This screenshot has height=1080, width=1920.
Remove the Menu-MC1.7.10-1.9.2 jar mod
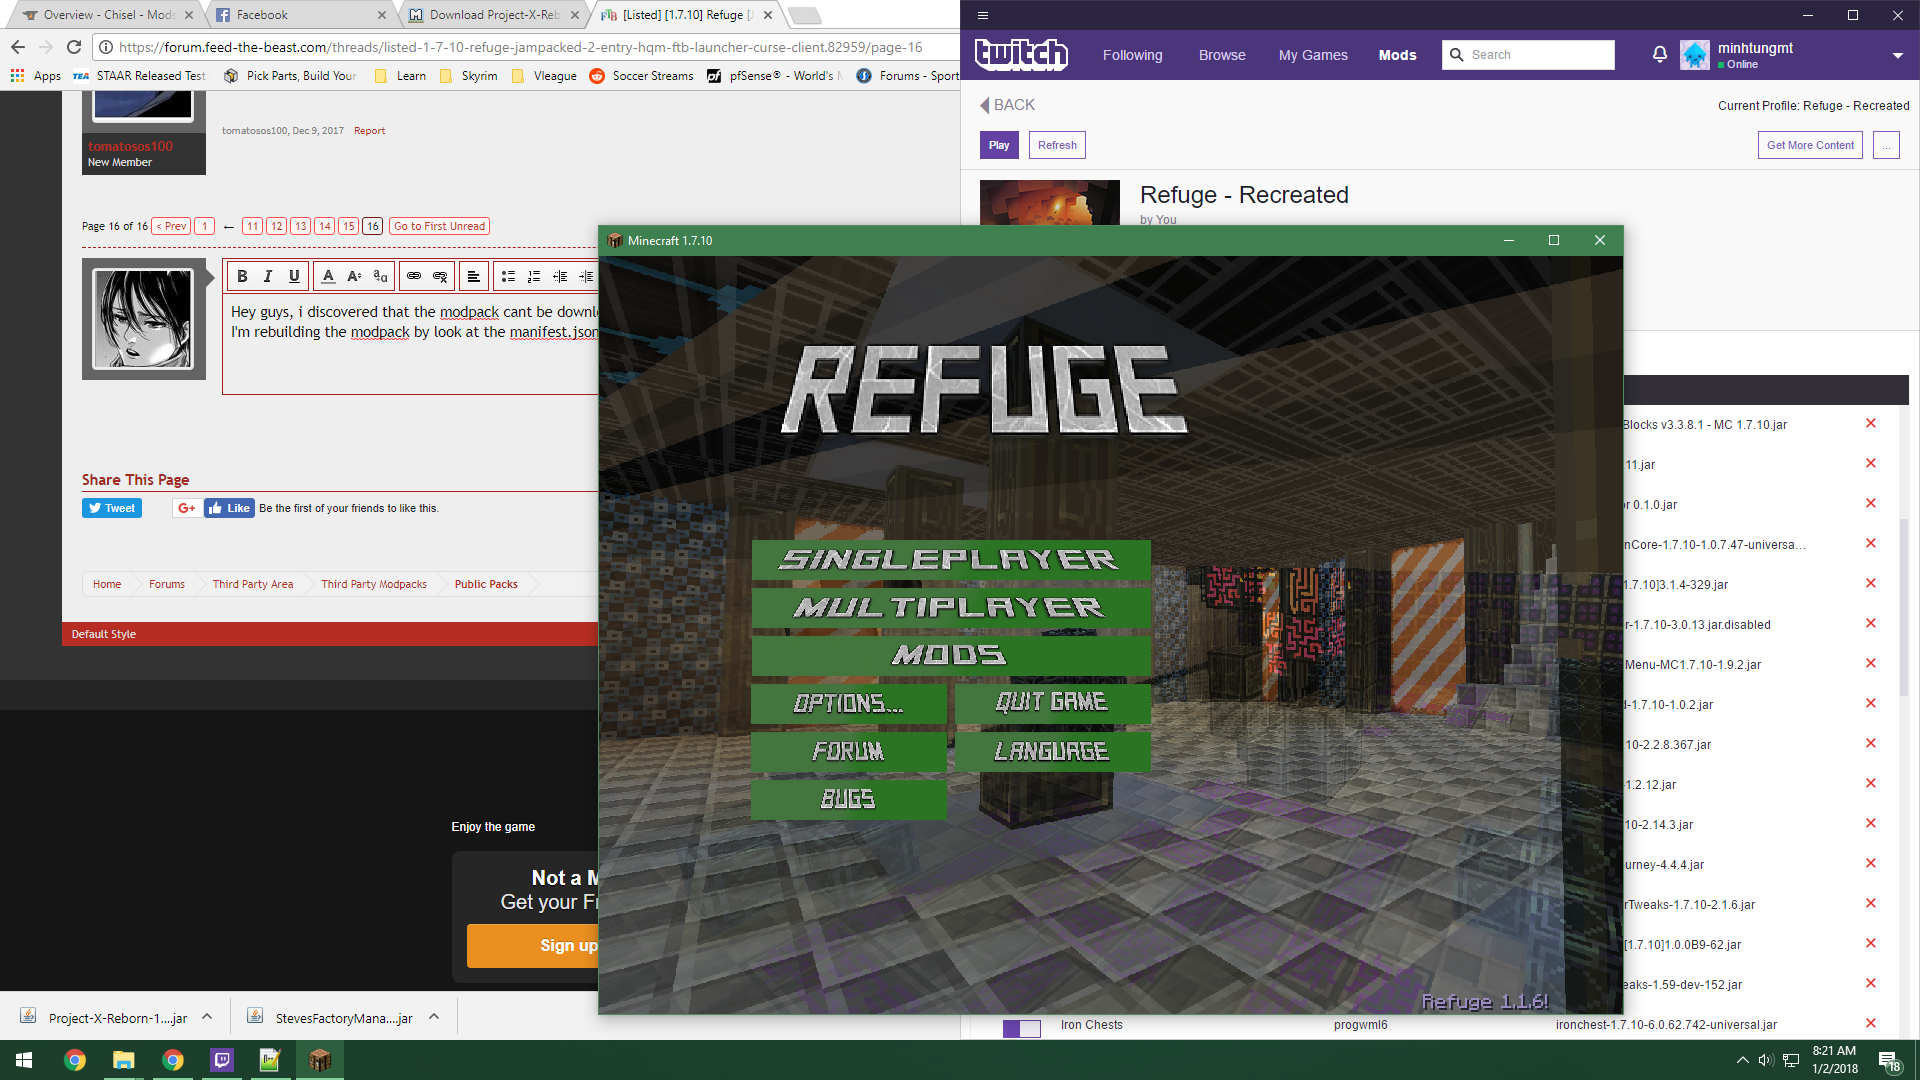[1871, 663]
